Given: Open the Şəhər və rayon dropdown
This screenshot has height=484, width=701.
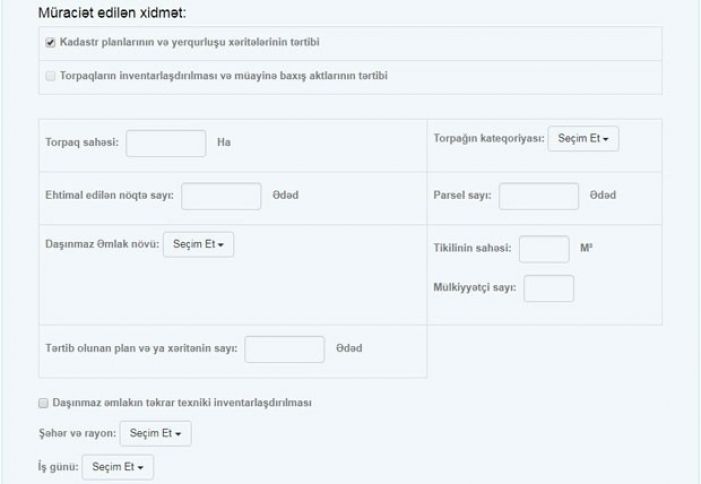Looking at the screenshot, I should point(155,434).
